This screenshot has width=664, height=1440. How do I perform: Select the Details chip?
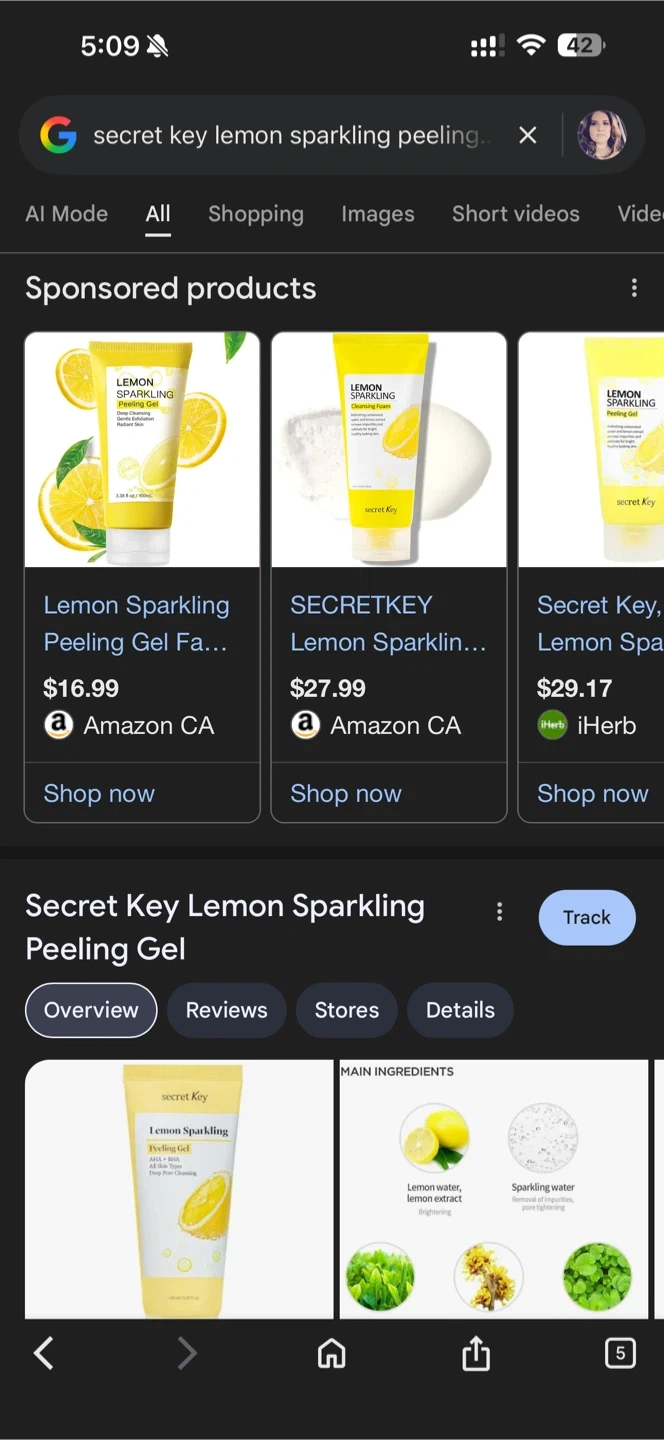[460, 1010]
